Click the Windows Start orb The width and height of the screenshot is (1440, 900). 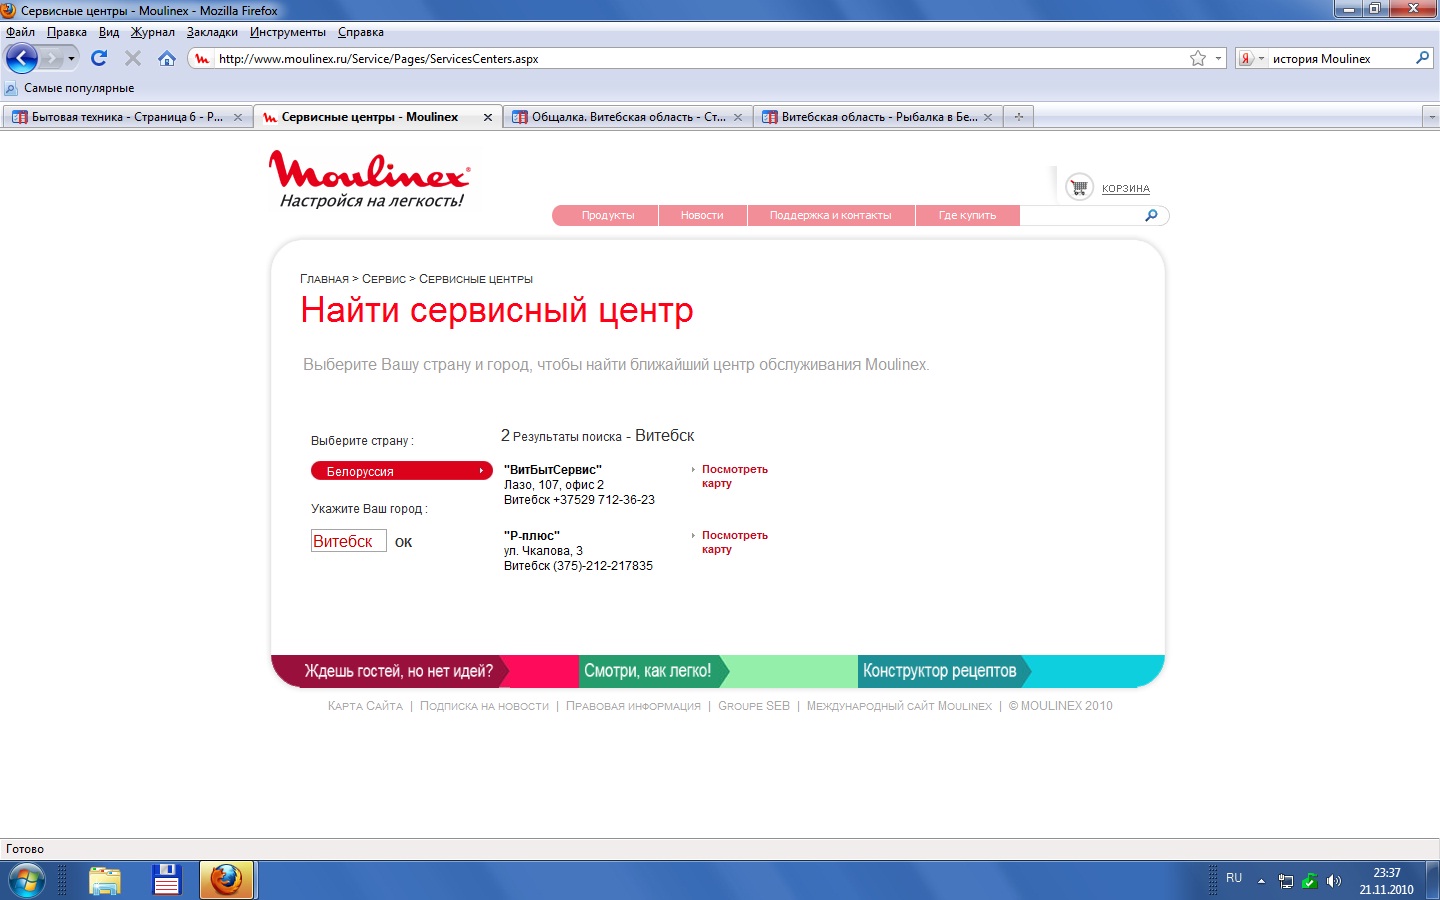tap(27, 880)
